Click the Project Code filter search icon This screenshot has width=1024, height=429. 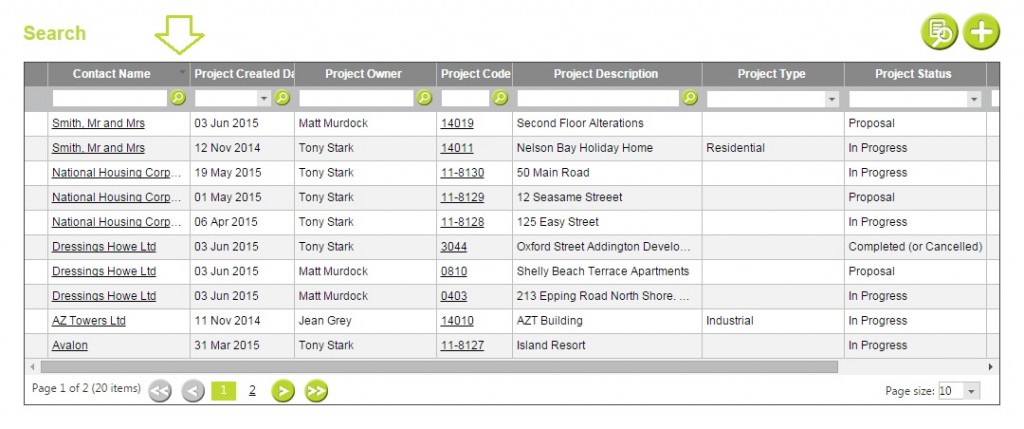click(500, 98)
